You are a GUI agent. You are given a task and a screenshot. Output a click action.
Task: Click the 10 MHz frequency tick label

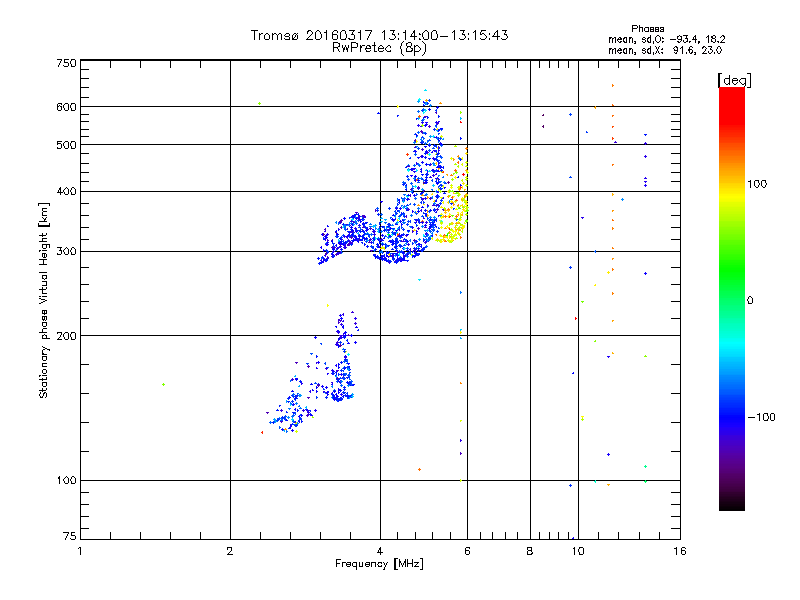578,551
